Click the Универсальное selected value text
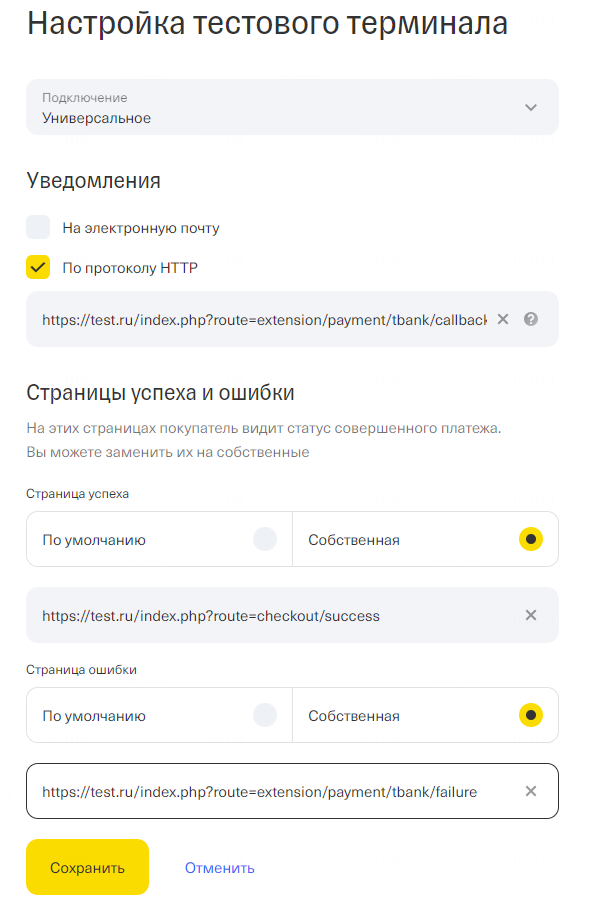The width and height of the screenshot is (599, 919). pyautogui.click(x=97, y=118)
